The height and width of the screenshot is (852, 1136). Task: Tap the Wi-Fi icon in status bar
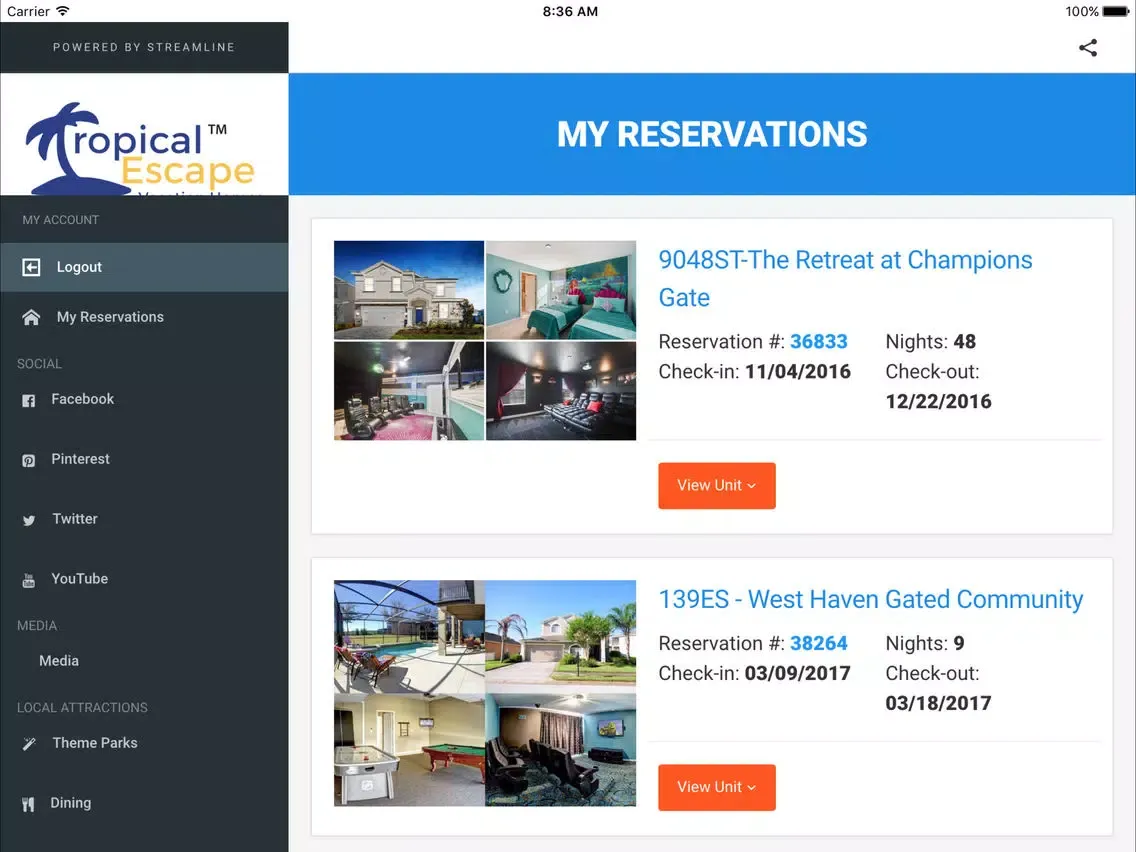(63, 11)
